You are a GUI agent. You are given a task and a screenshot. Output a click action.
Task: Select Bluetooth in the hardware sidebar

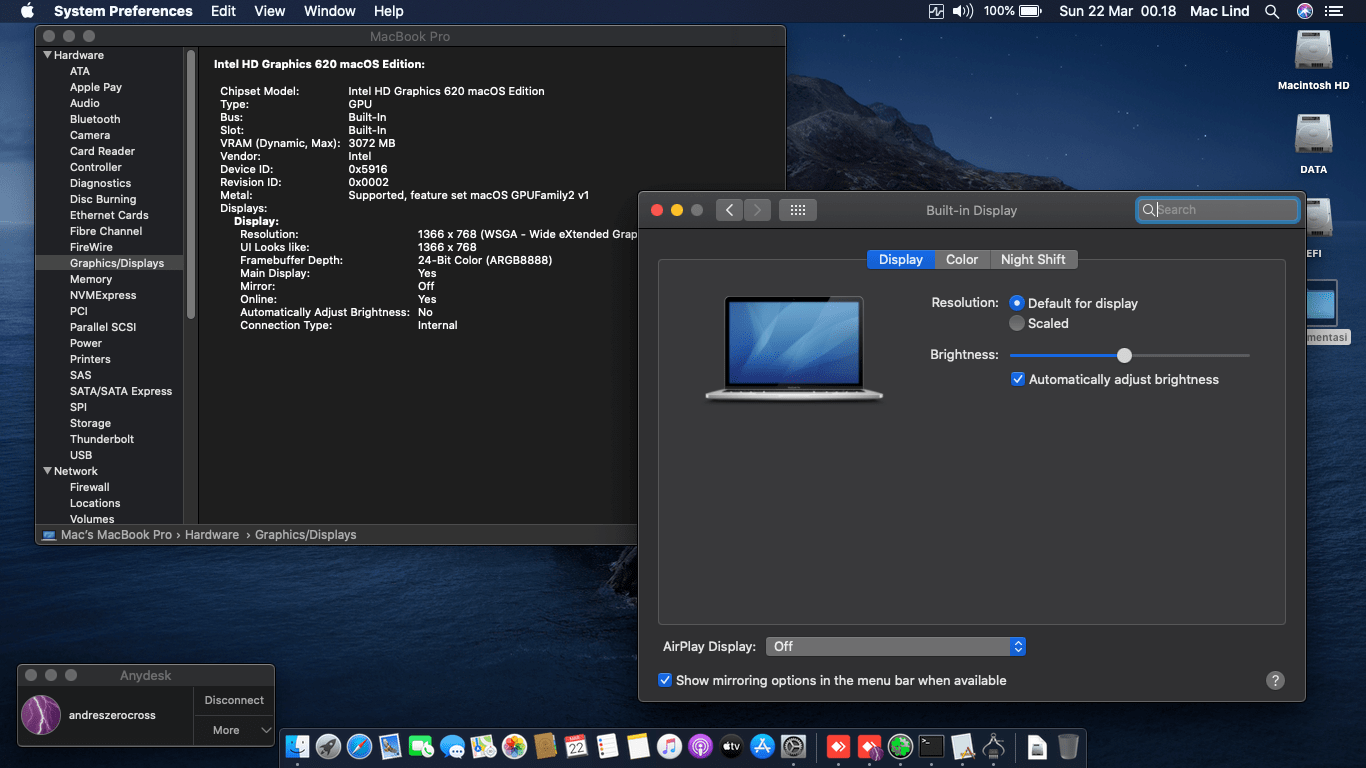[x=95, y=119]
